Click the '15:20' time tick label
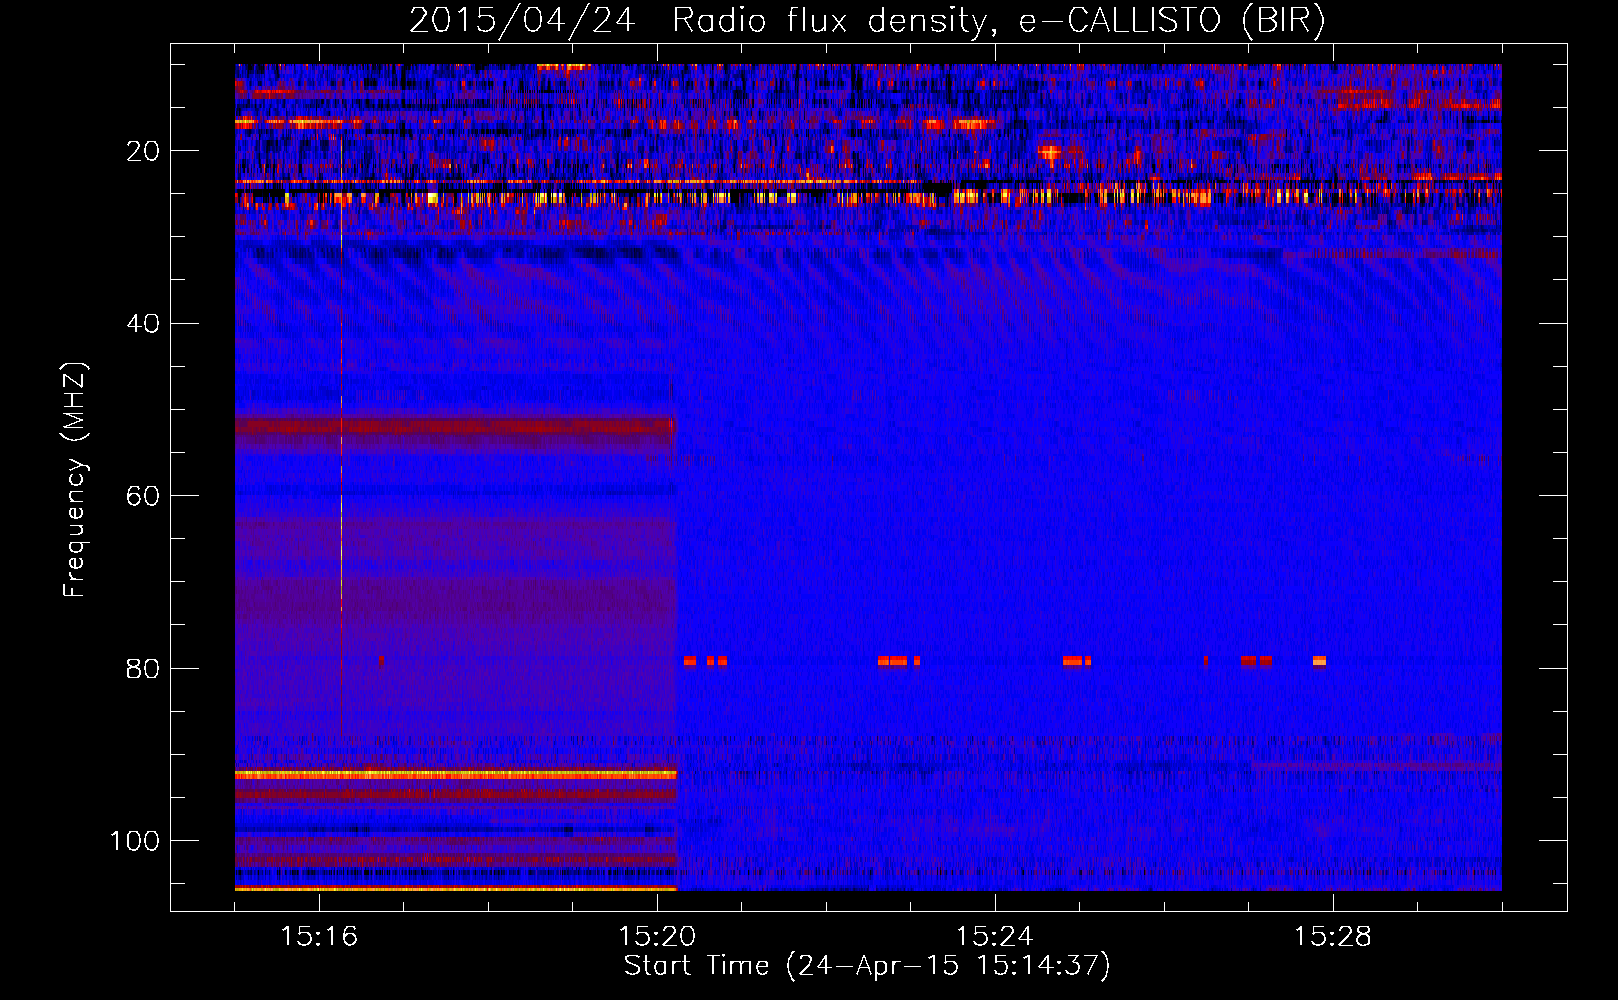The width and height of the screenshot is (1618, 1000). click(x=657, y=937)
